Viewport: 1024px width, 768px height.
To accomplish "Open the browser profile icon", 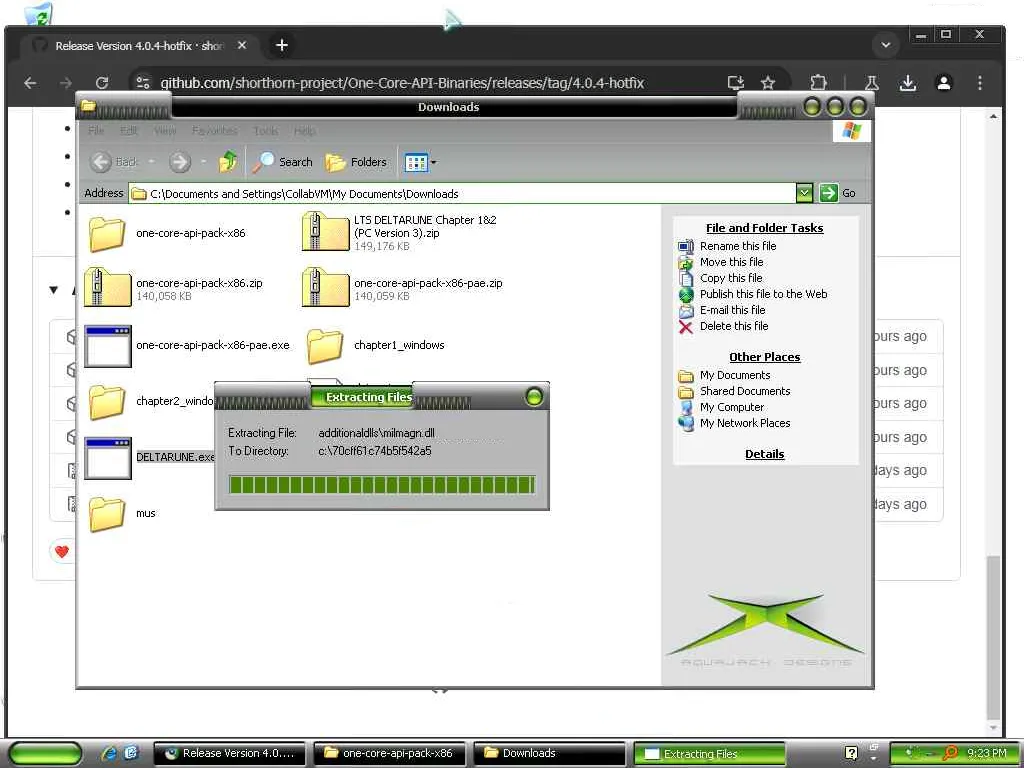I will pyautogui.click(x=944, y=83).
